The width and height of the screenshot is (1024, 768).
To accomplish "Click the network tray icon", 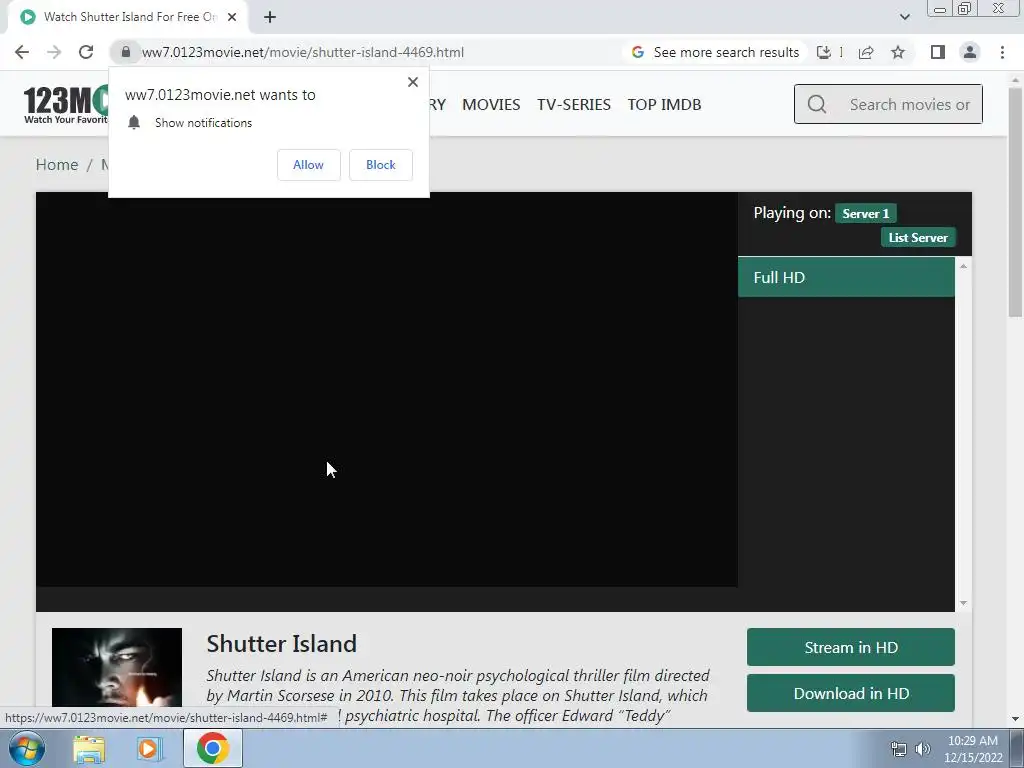I will [x=899, y=749].
